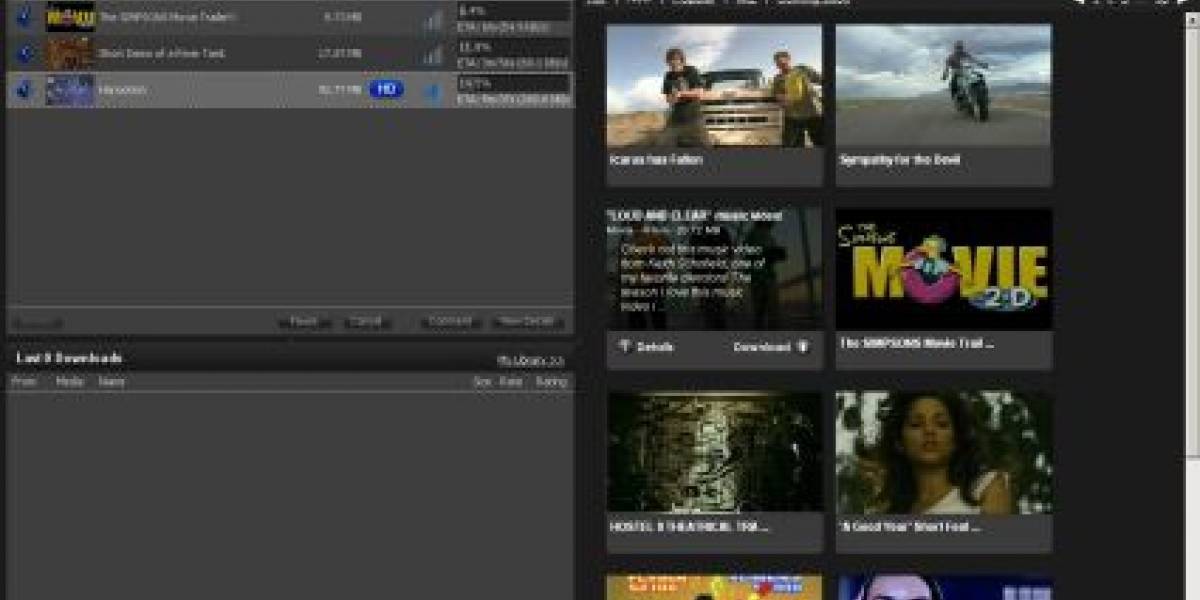
Task: Sort Last Downloads by the Media column
Action: tap(70, 381)
